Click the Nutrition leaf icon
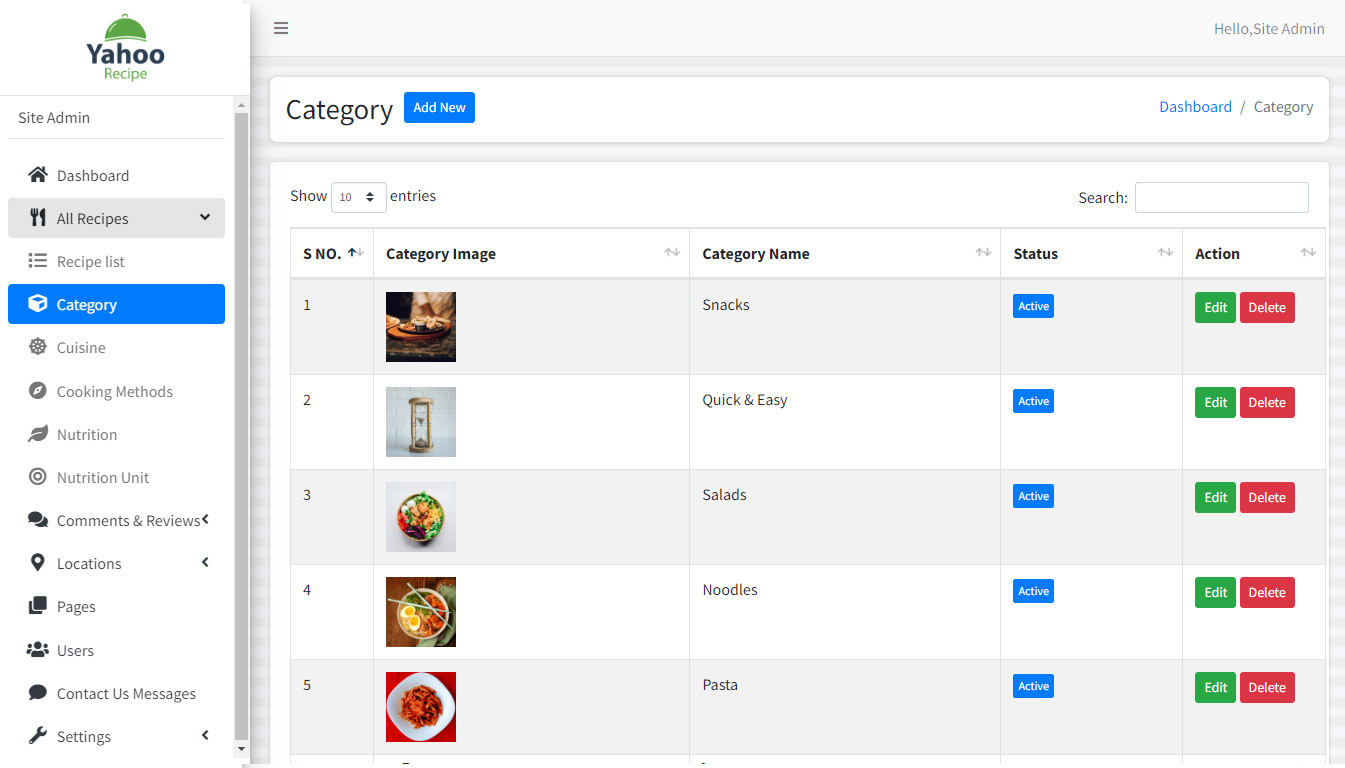The width and height of the screenshot is (1345, 768). click(x=38, y=434)
